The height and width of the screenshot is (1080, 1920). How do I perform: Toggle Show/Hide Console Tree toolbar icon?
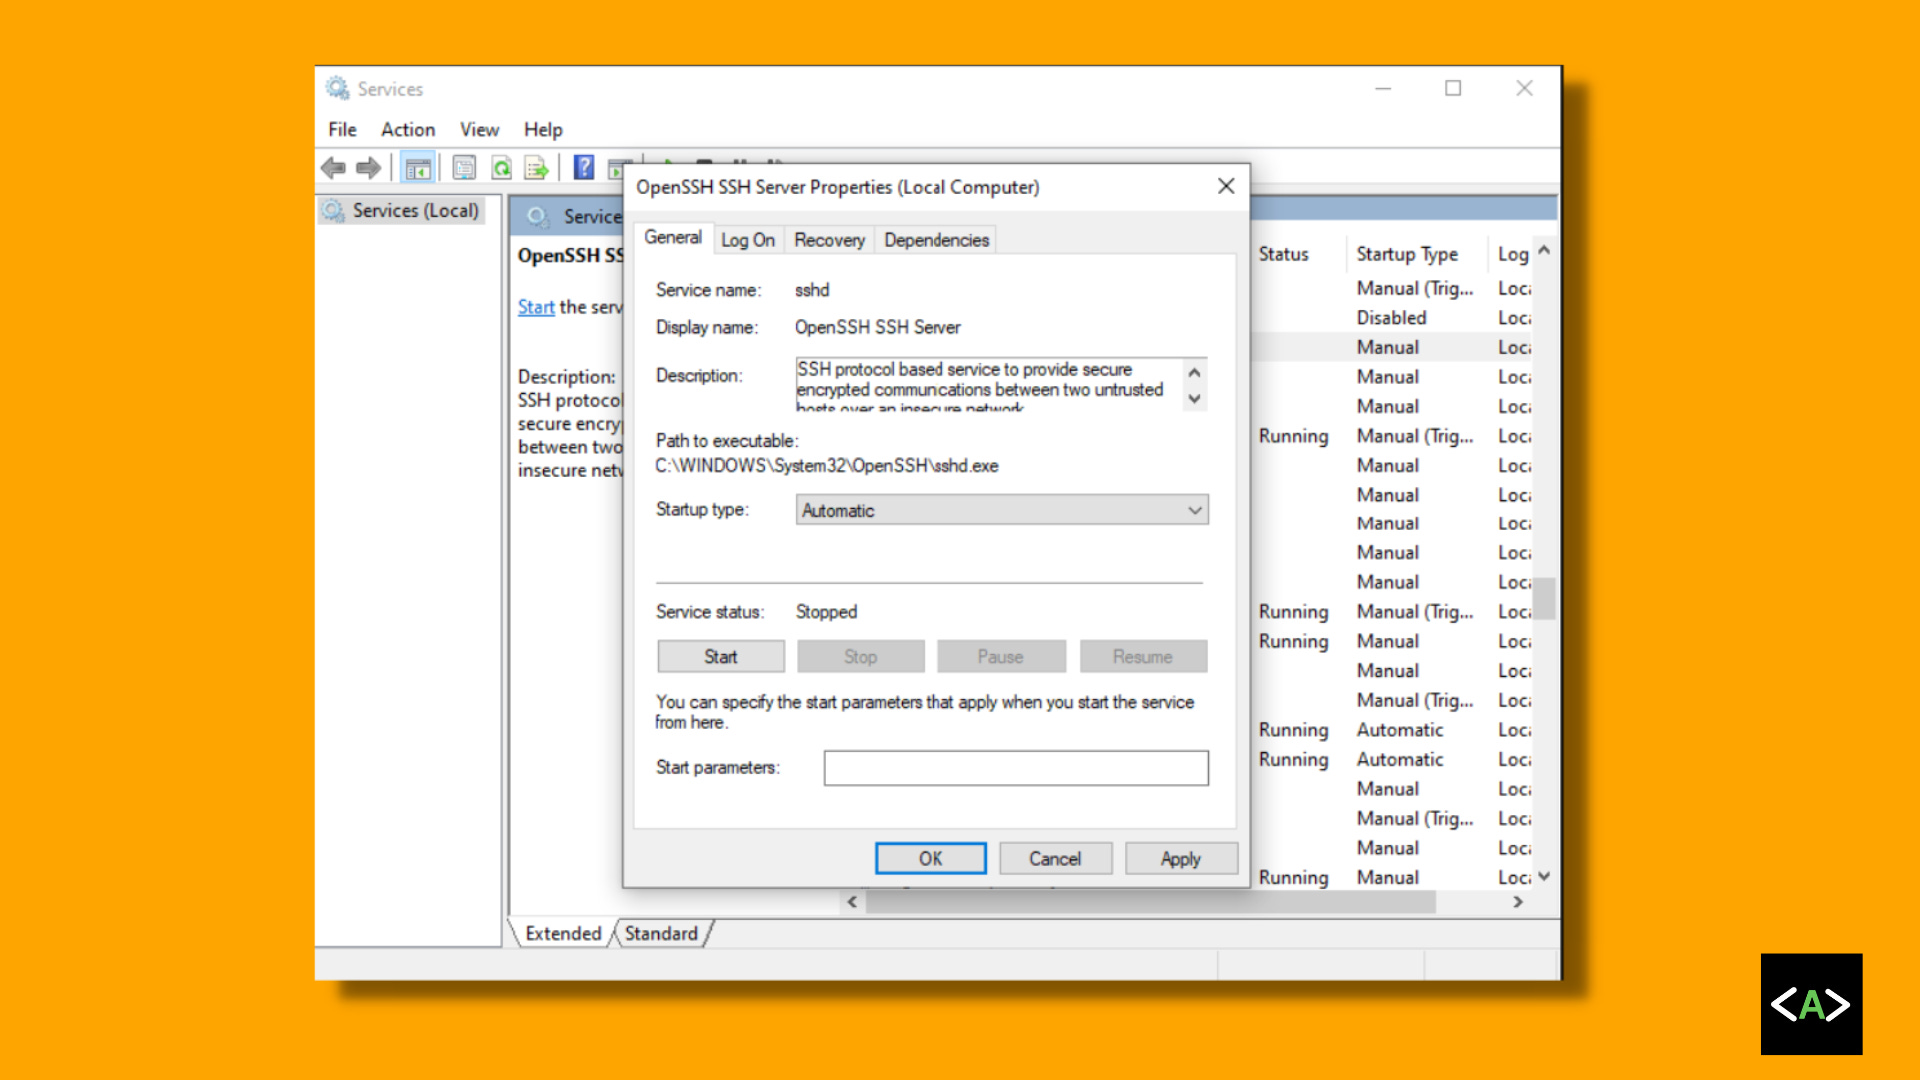tap(418, 168)
